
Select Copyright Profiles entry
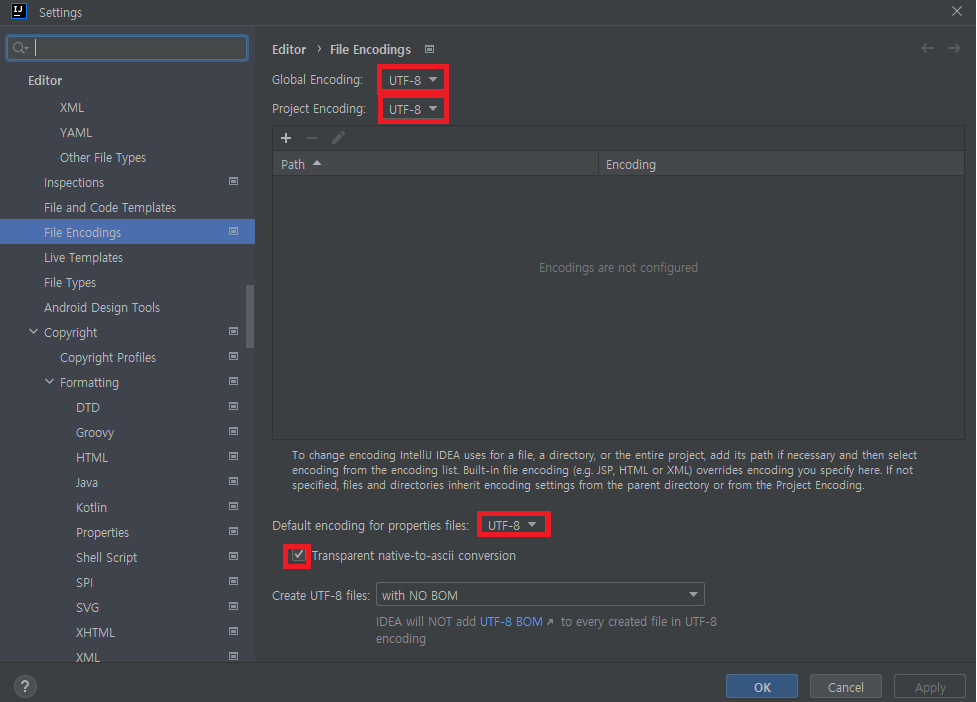[108, 358]
